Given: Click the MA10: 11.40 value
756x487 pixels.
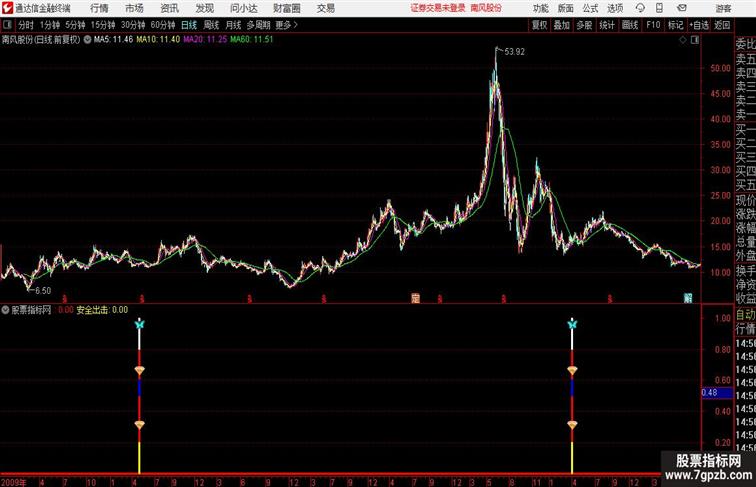Looking at the screenshot, I should (158, 40).
